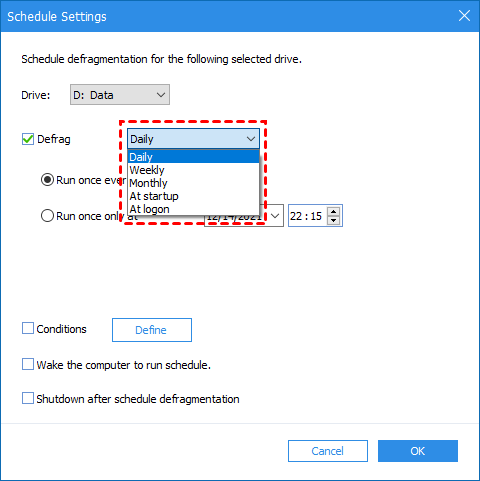Enable the Conditions checkbox
The height and width of the screenshot is (481, 480).
pyautogui.click(x=28, y=328)
